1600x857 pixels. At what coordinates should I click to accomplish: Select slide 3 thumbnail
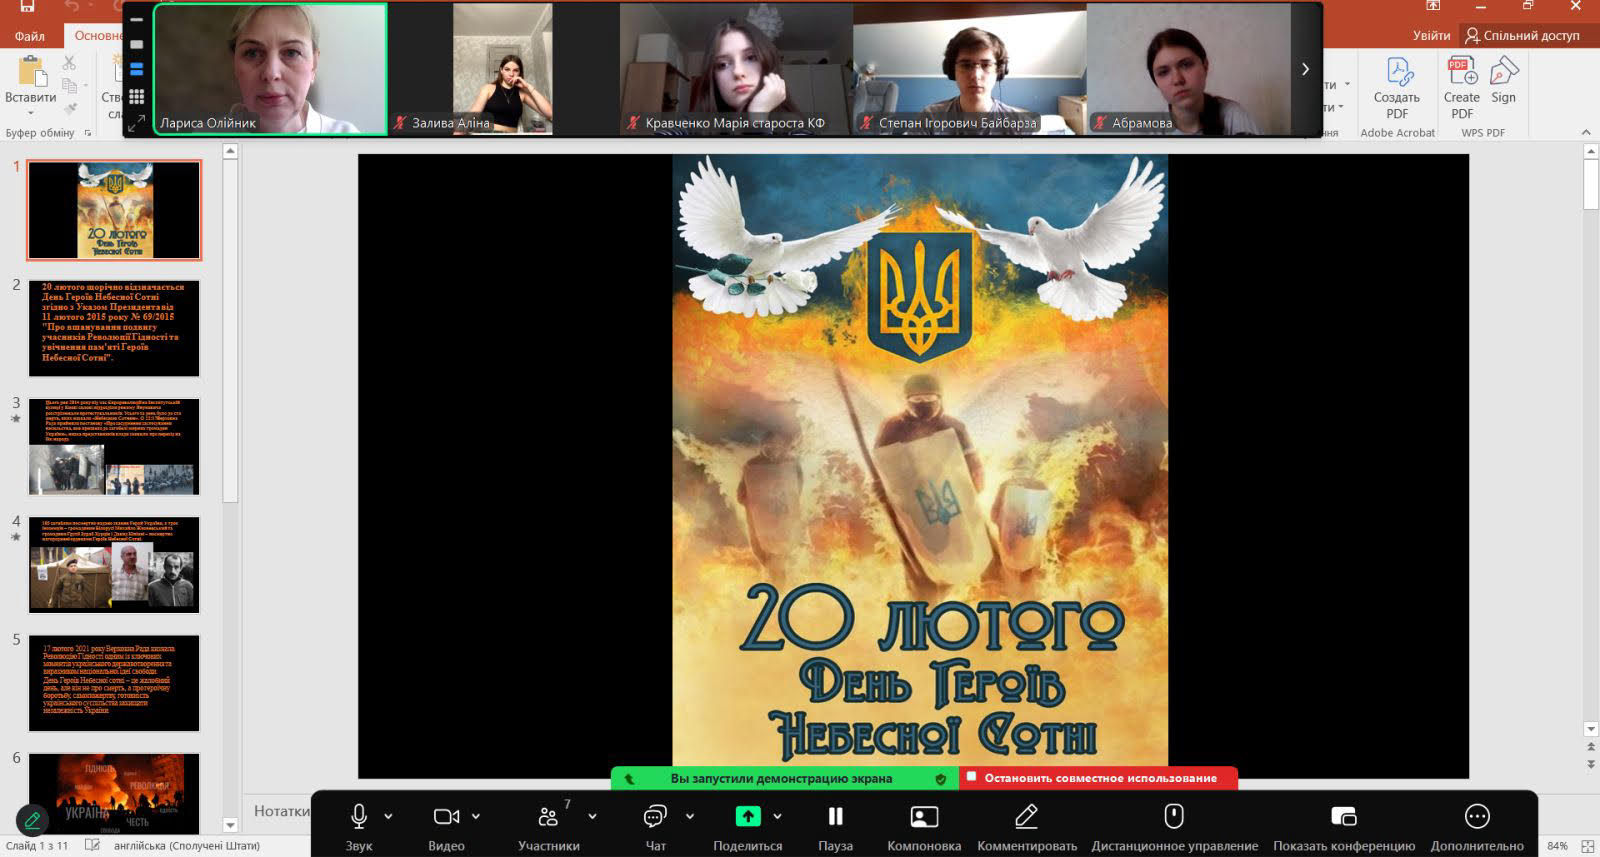pyautogui.click(x=114, y=446)
